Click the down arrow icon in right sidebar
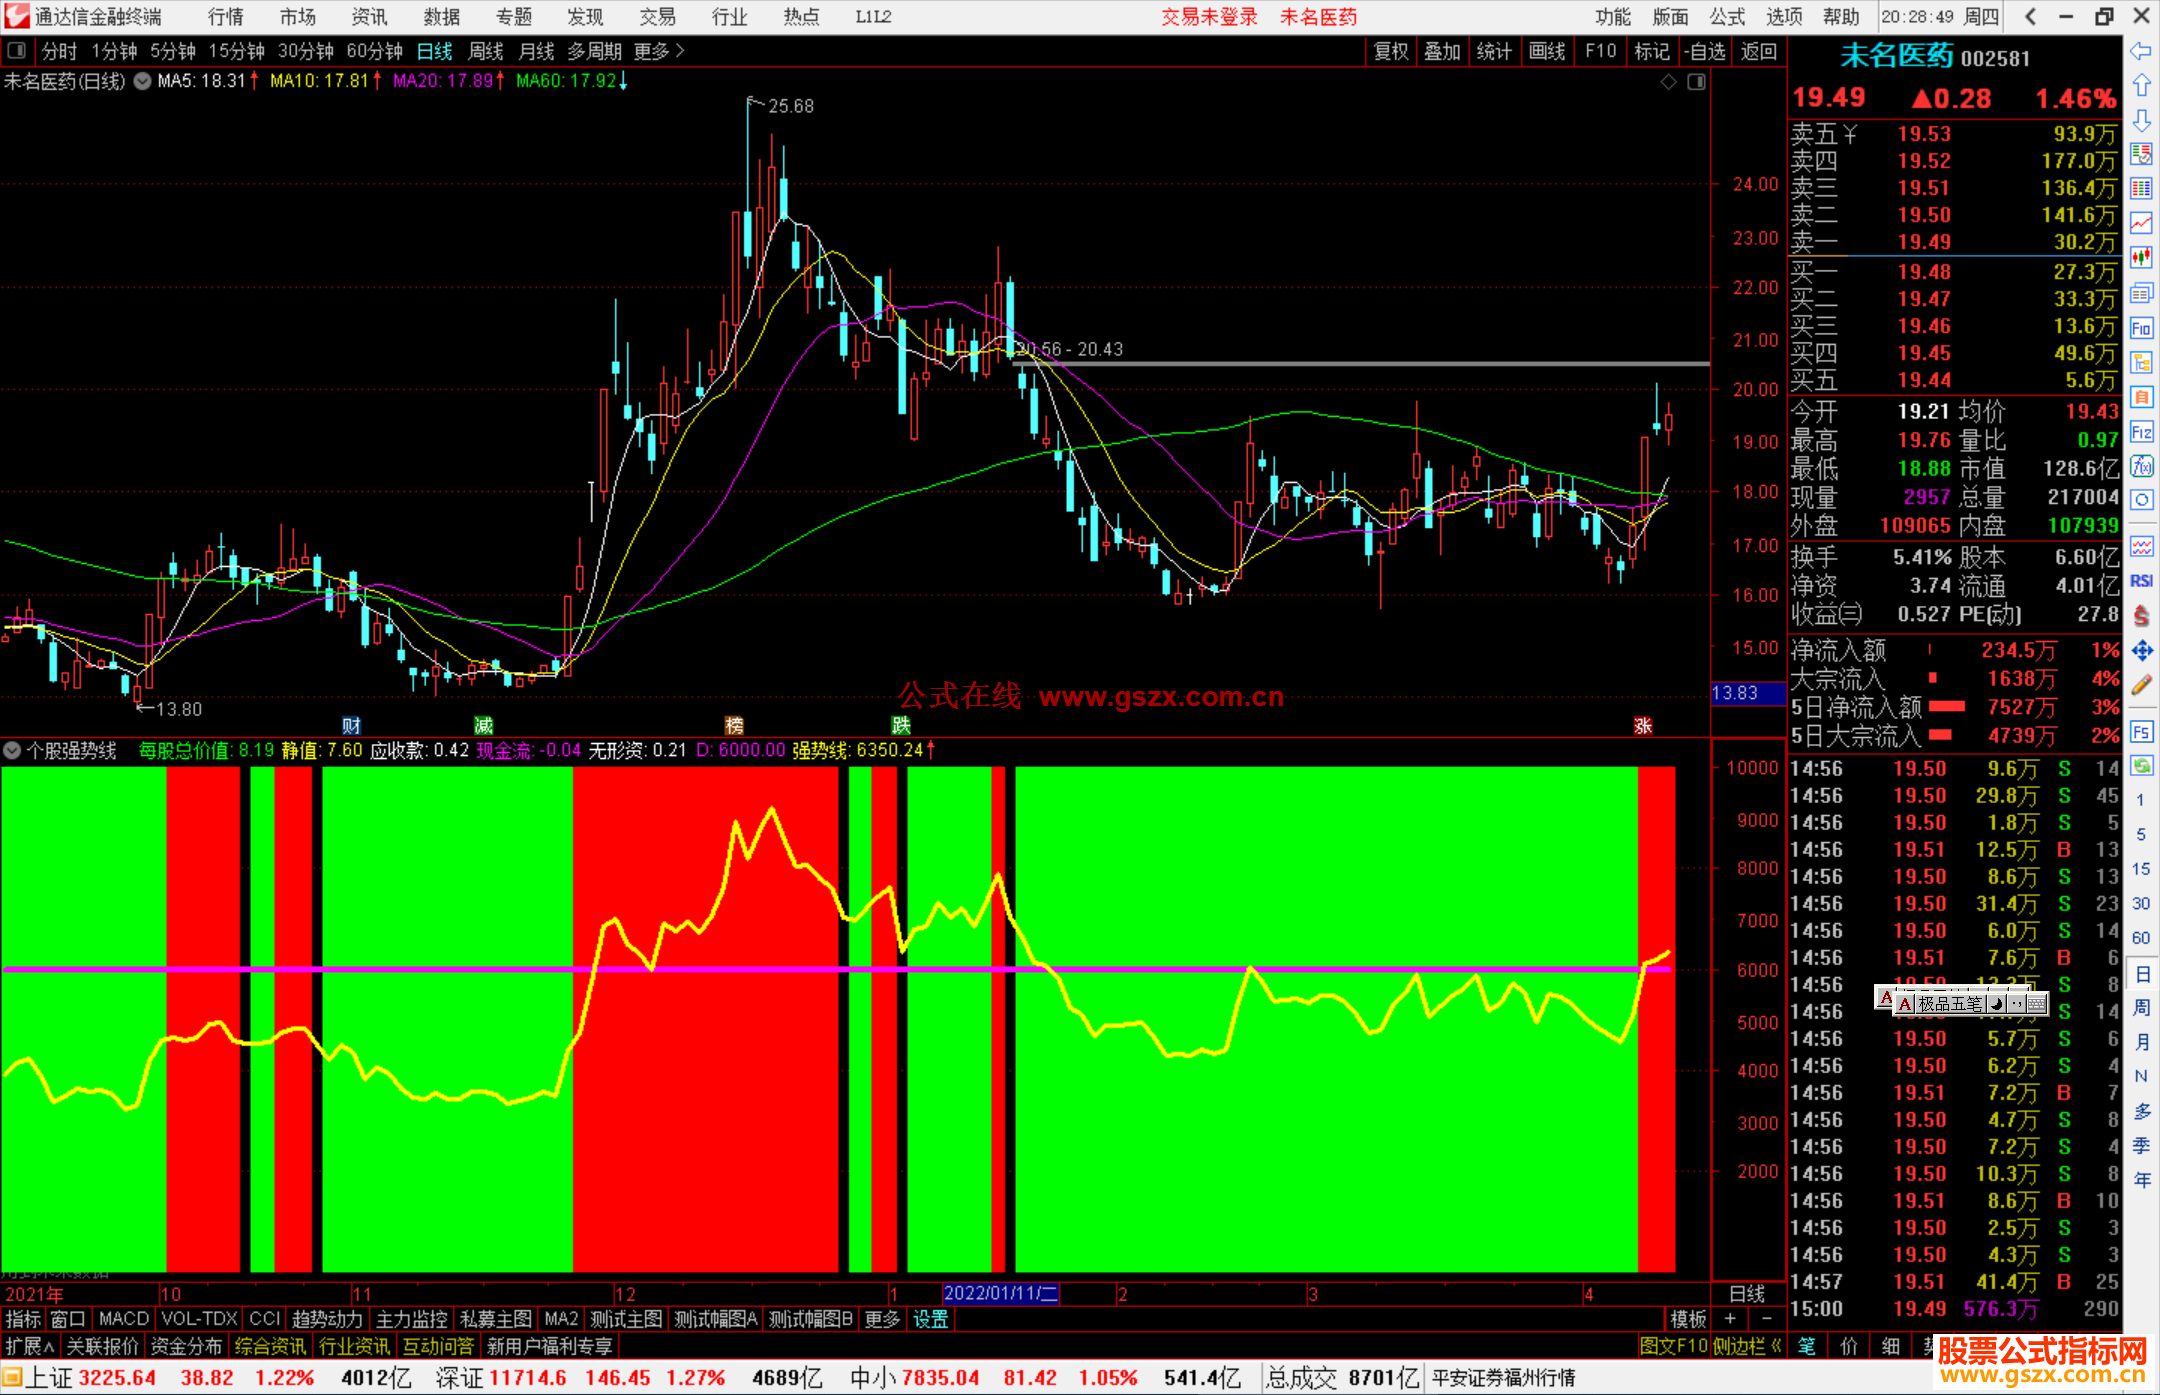 coord(2141,120)
